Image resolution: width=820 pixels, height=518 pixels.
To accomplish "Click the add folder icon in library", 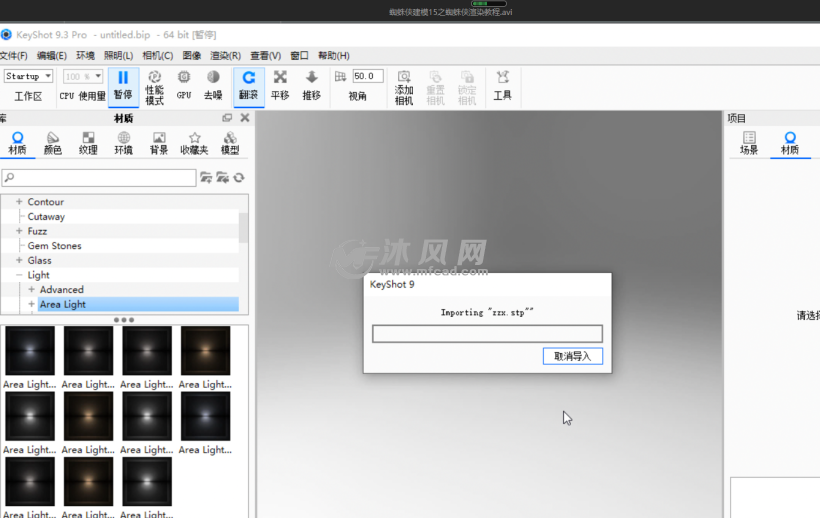I will (x=206, y=178).
